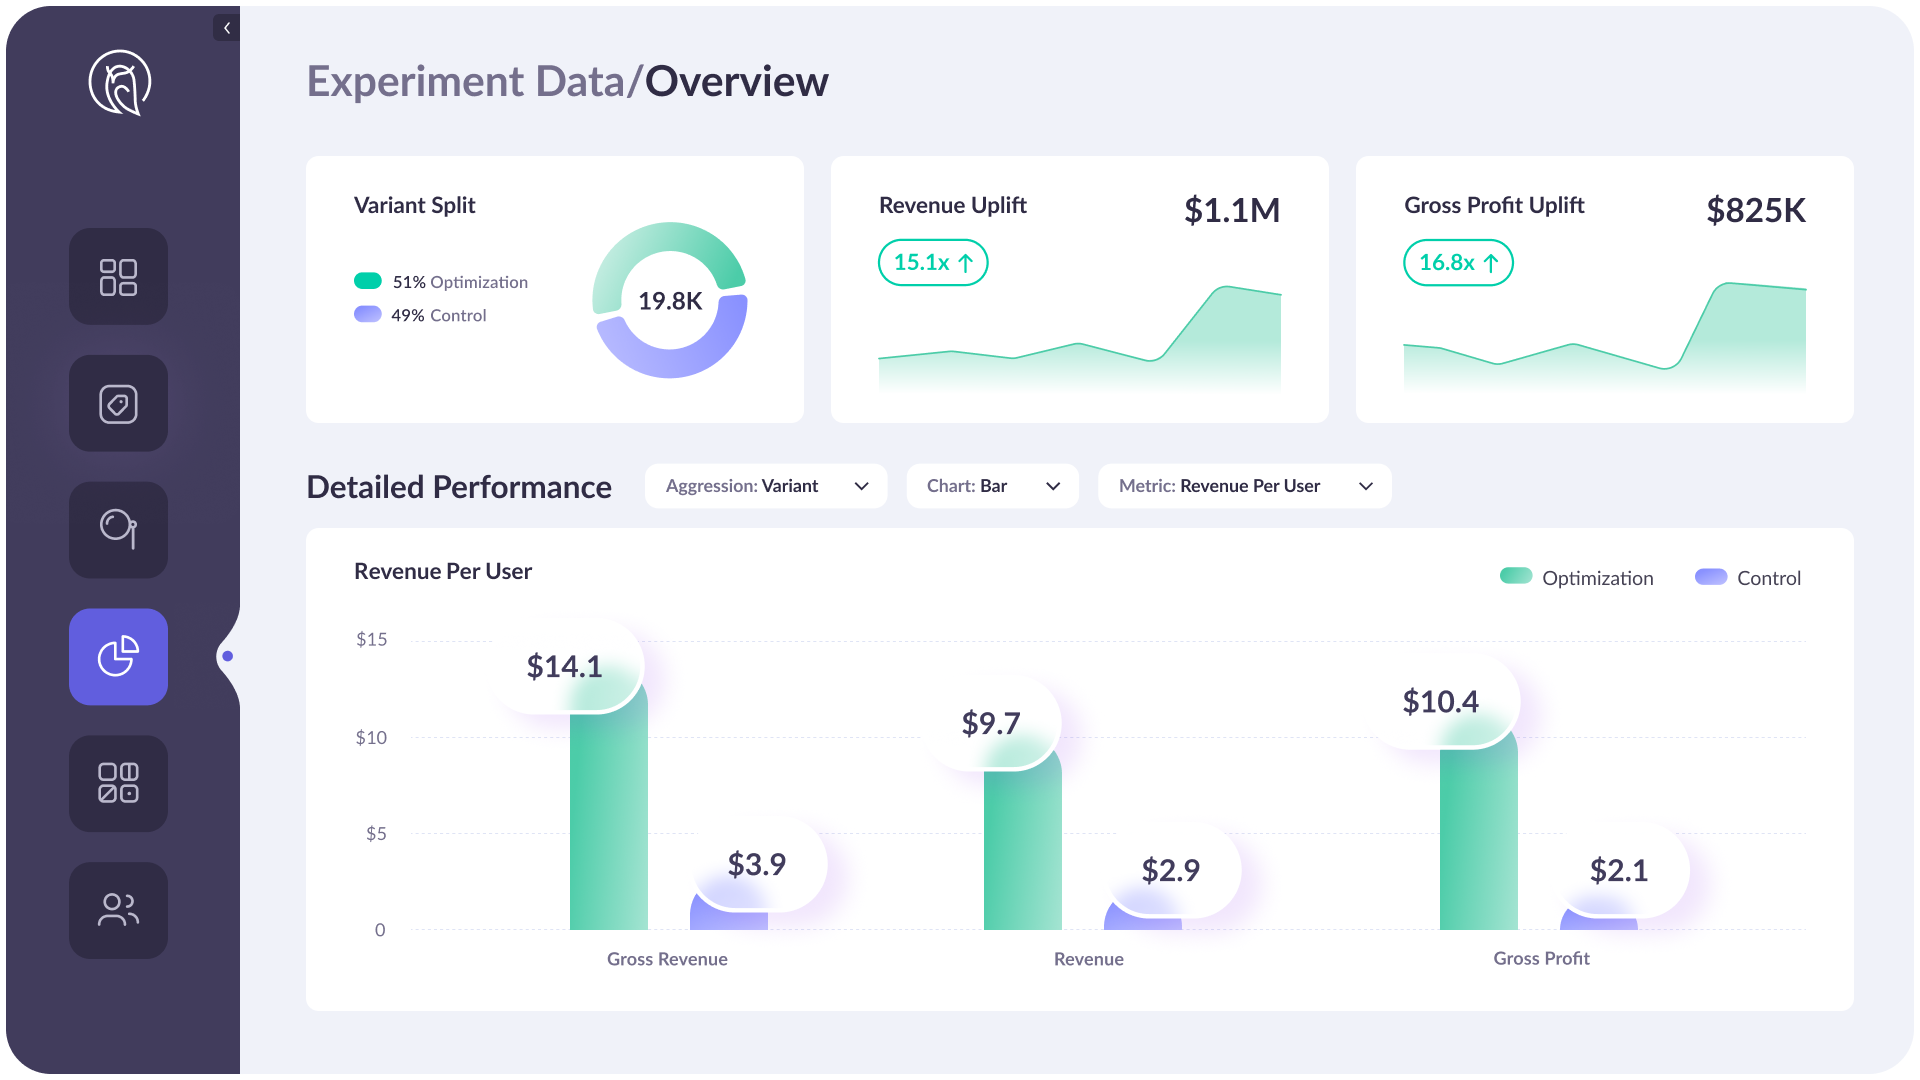The width and height of the screenshot is (1920, 1080).
Task: Toggle Control series in chart legend
Action: [x=1748, y=578]
